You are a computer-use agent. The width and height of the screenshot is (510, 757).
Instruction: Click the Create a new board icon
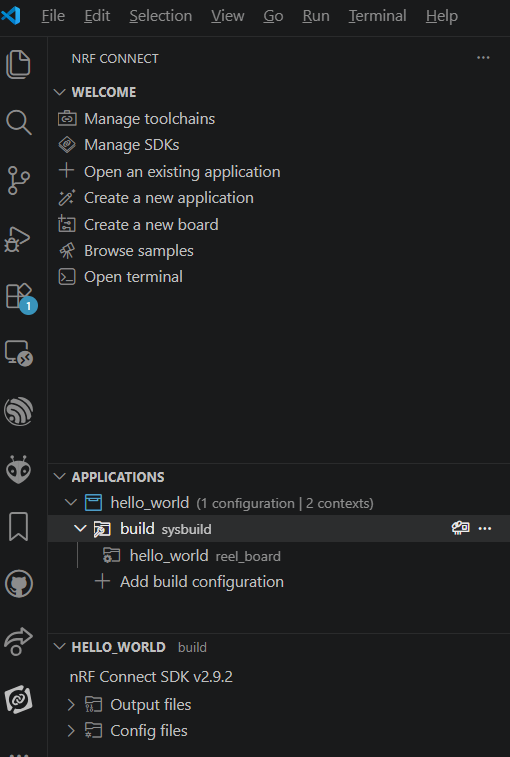(67, 224)
